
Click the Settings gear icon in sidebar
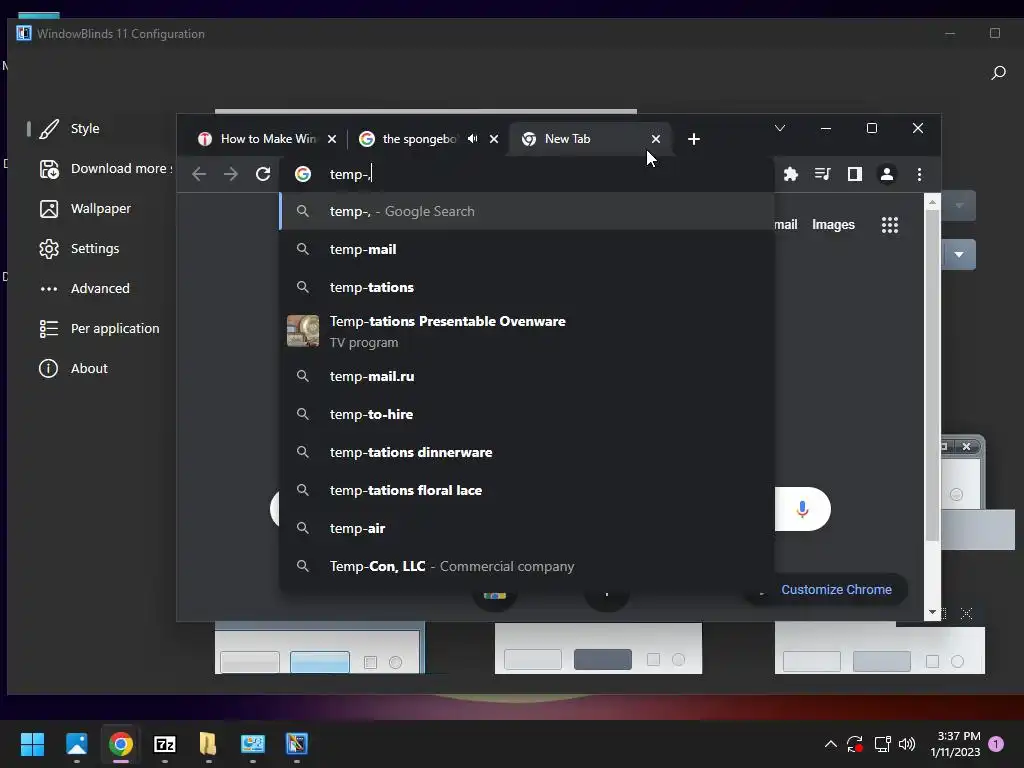coord(49,248)
